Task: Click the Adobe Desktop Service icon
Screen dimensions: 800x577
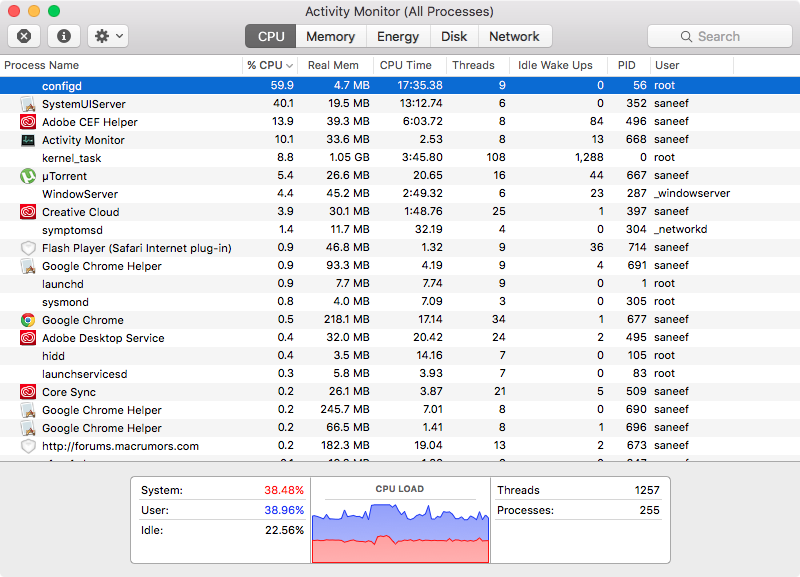Action: point(28,338)
